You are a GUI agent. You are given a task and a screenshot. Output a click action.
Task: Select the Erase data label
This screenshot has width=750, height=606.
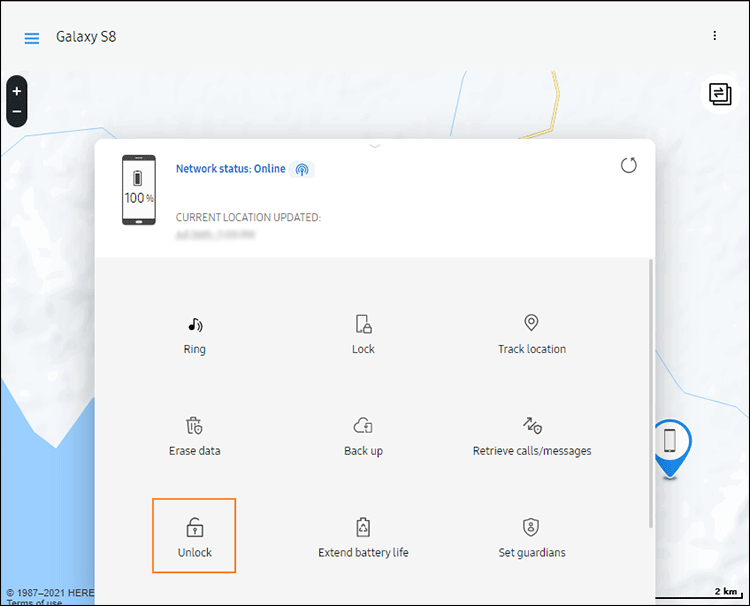(x=195, y=451)
